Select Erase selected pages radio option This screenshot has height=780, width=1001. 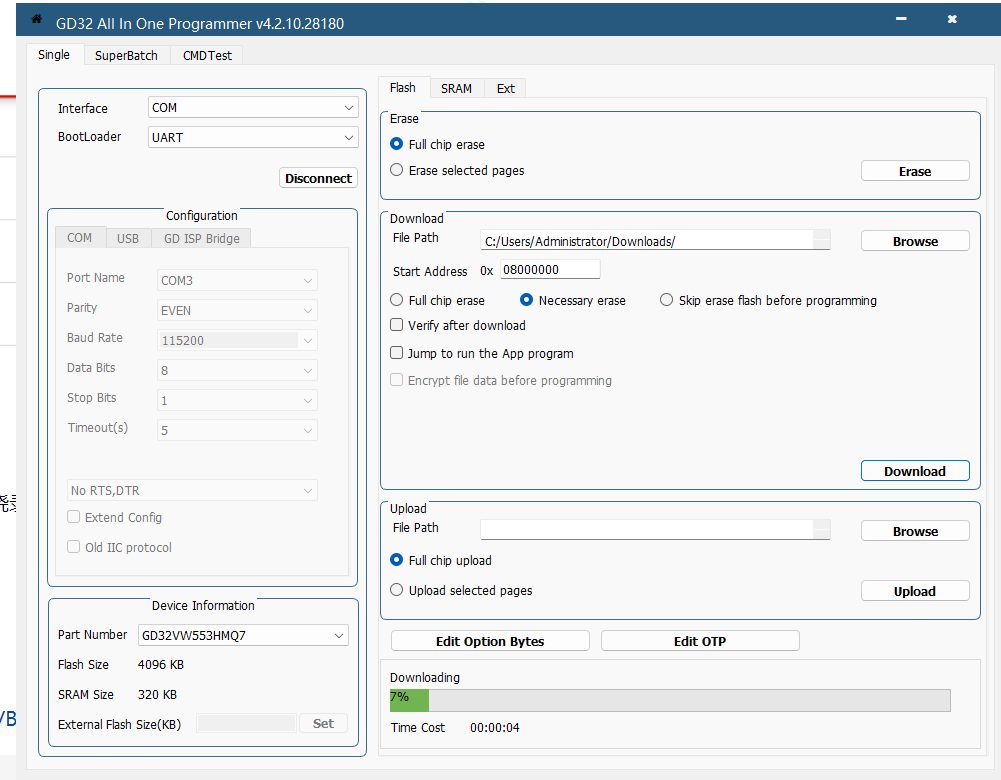[397, 171]
